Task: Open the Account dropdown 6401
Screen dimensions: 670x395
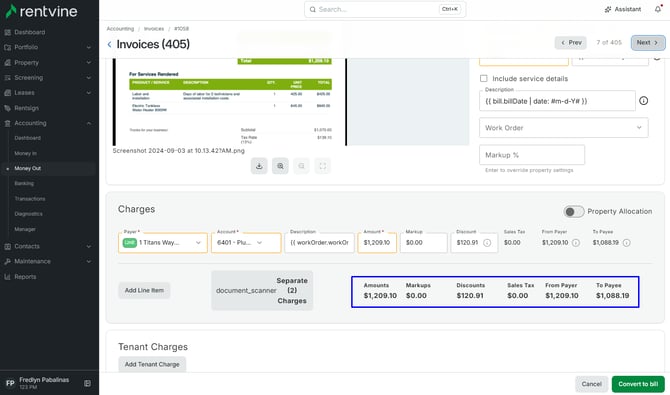Action: coord(246,243)
